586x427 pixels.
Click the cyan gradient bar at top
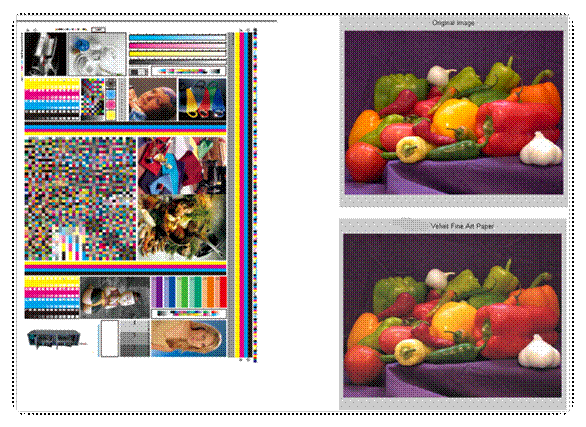click(178, 37)
